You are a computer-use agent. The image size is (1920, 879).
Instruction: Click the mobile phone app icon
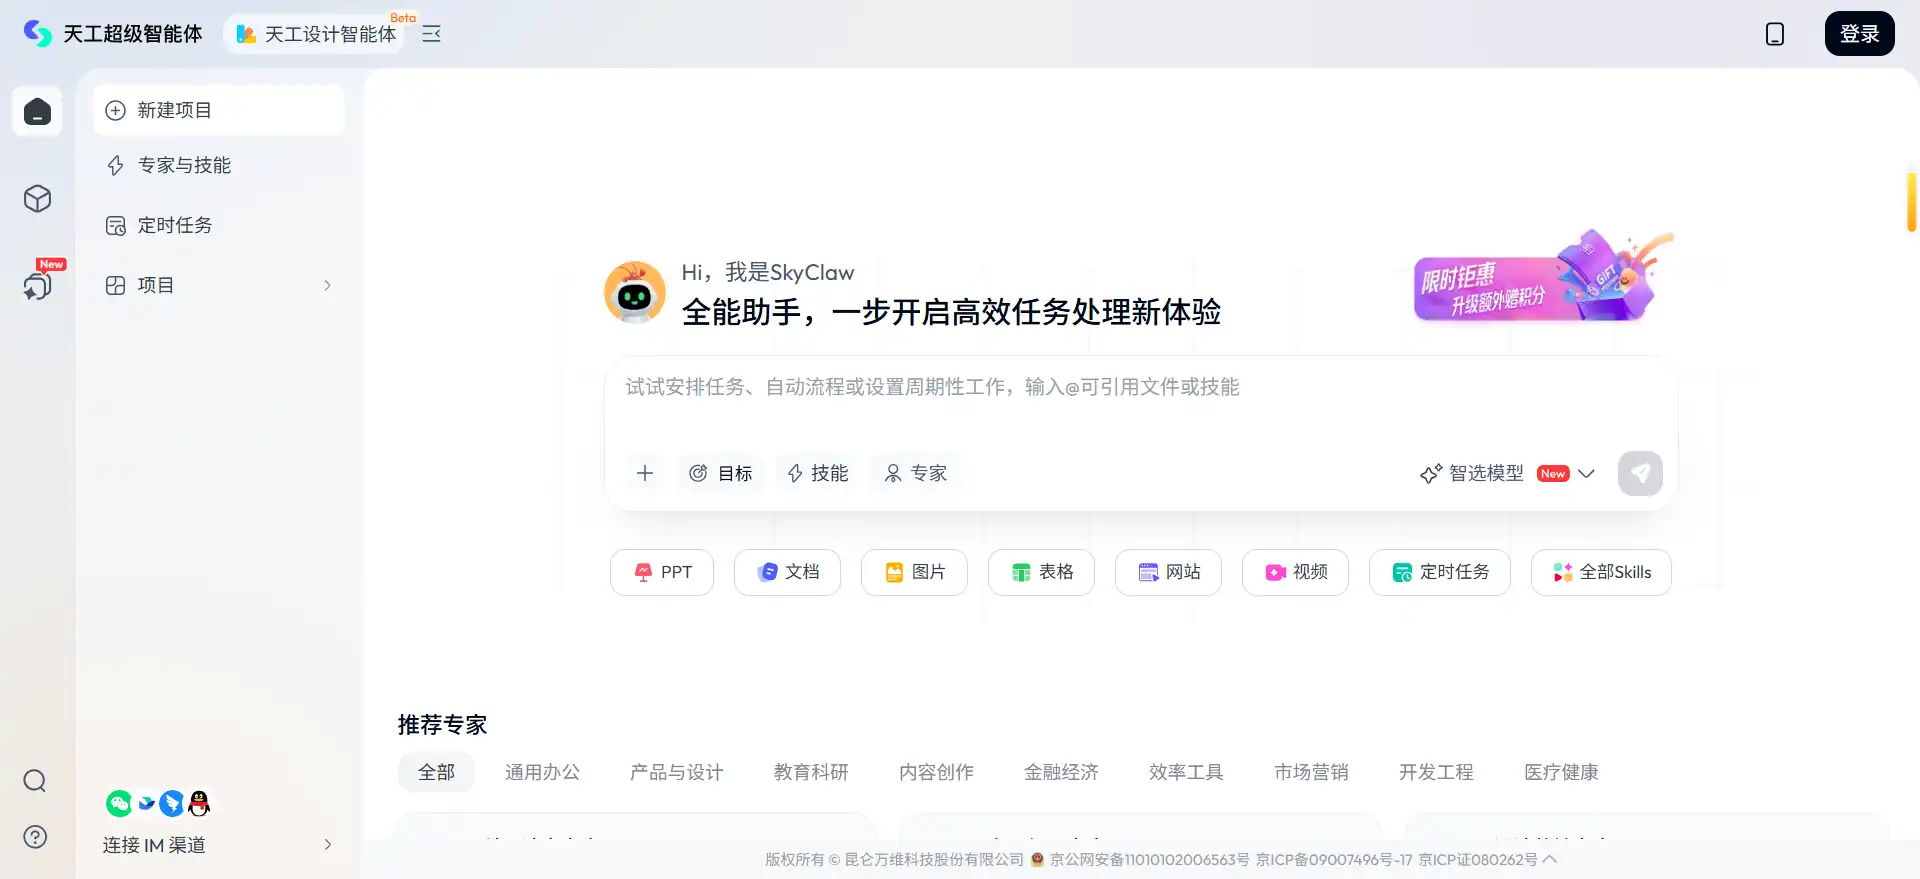1775,34
